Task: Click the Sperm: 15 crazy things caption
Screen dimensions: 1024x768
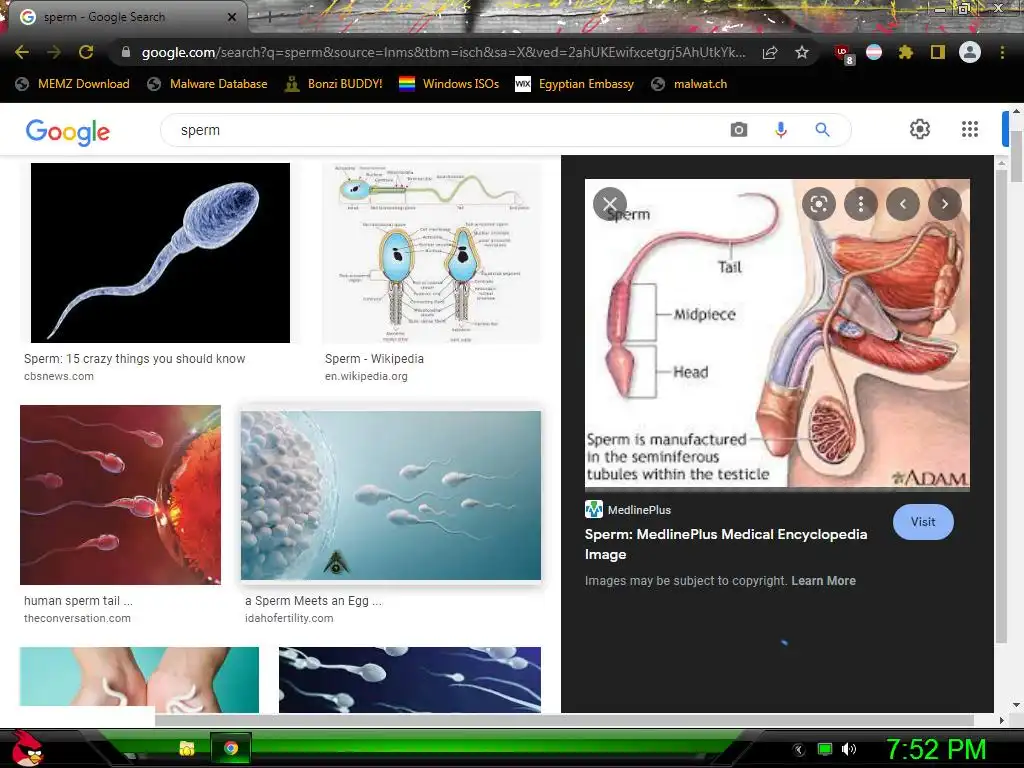Action: click(x=135, y=359)
